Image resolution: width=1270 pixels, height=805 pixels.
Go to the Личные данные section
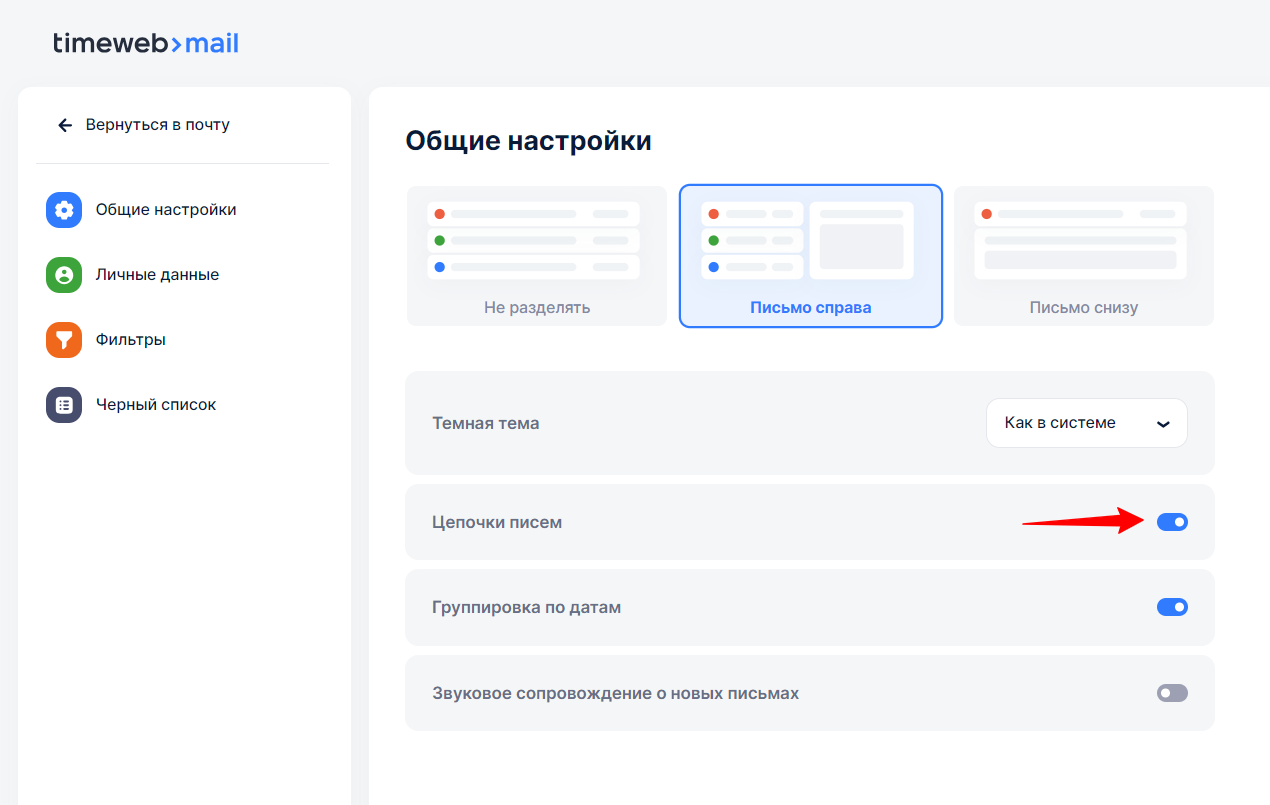157,275
